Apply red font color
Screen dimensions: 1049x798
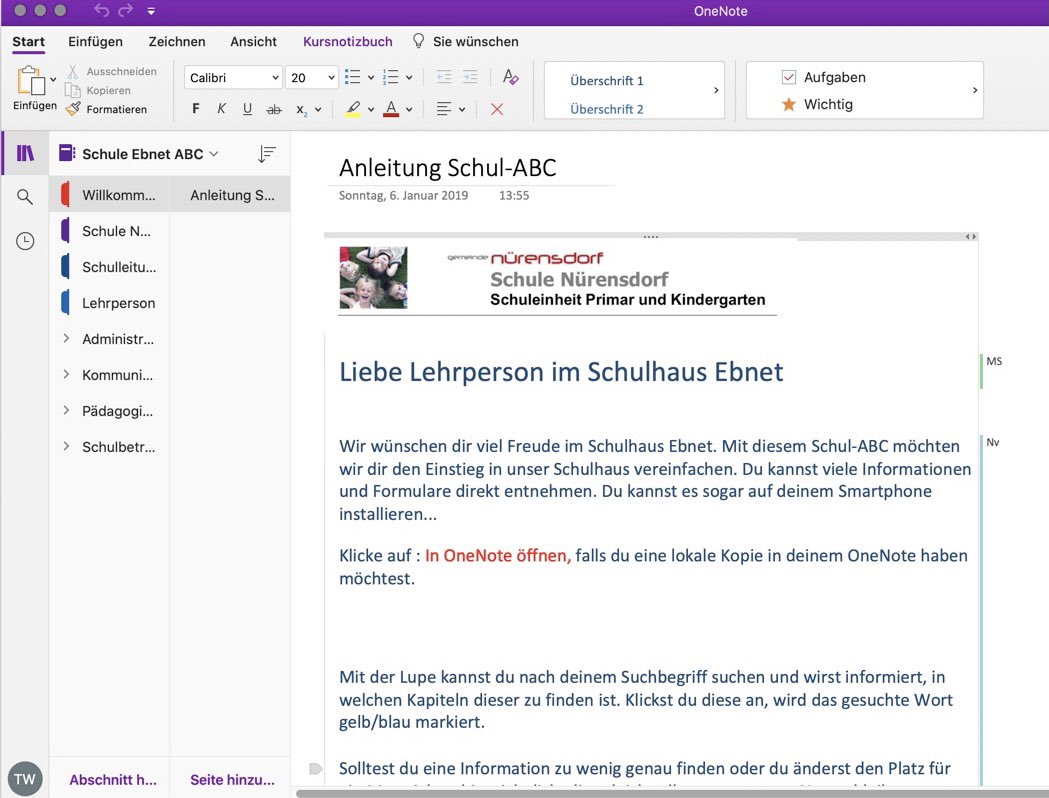tap(391, 108)
